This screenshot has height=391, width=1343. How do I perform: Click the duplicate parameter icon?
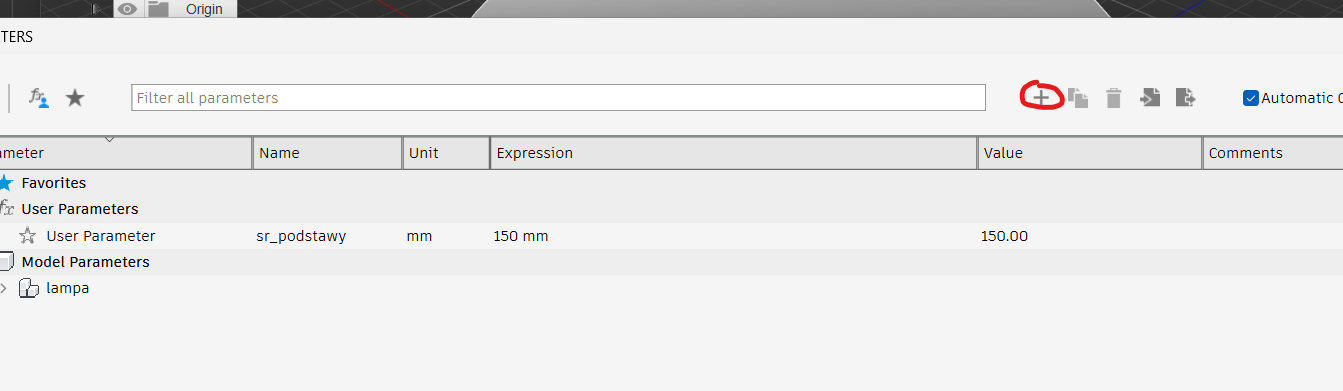1078,98
